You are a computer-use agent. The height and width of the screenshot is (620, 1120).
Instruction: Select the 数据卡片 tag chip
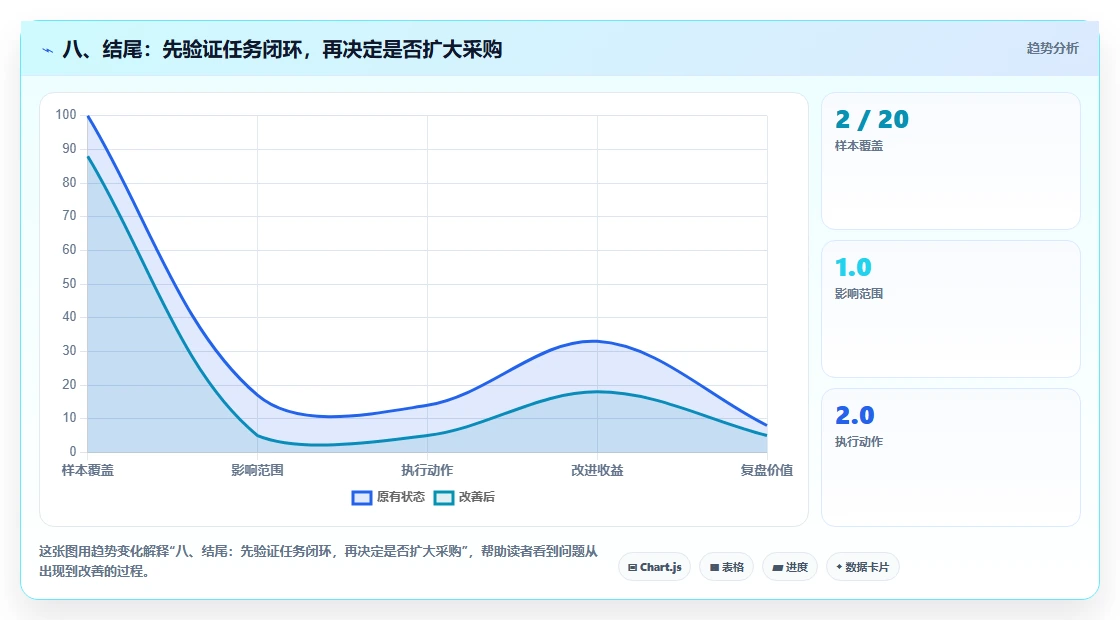(x=863, y=567)
